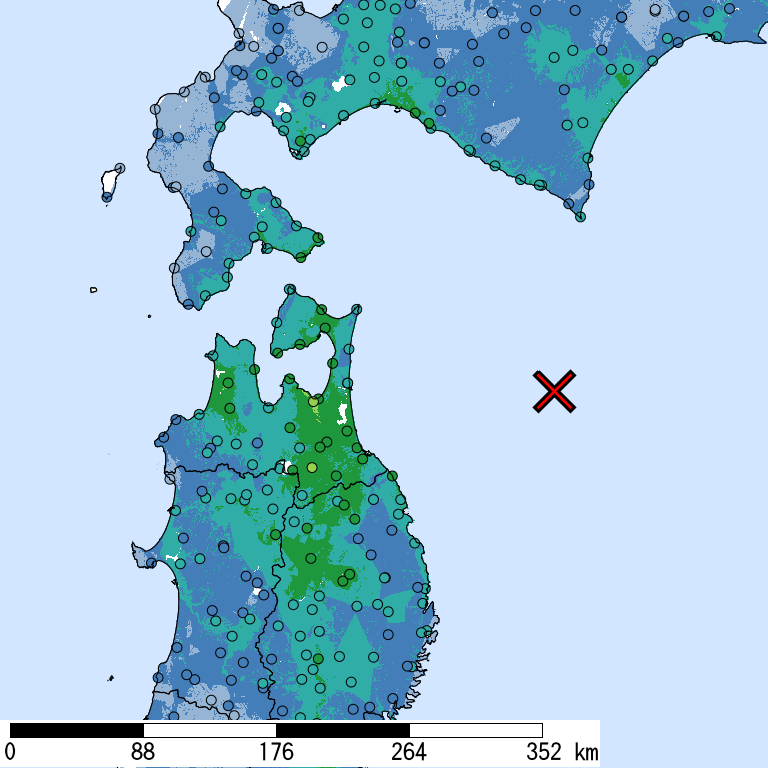Click the red X epicenter marker

click(x=554, y=392)
